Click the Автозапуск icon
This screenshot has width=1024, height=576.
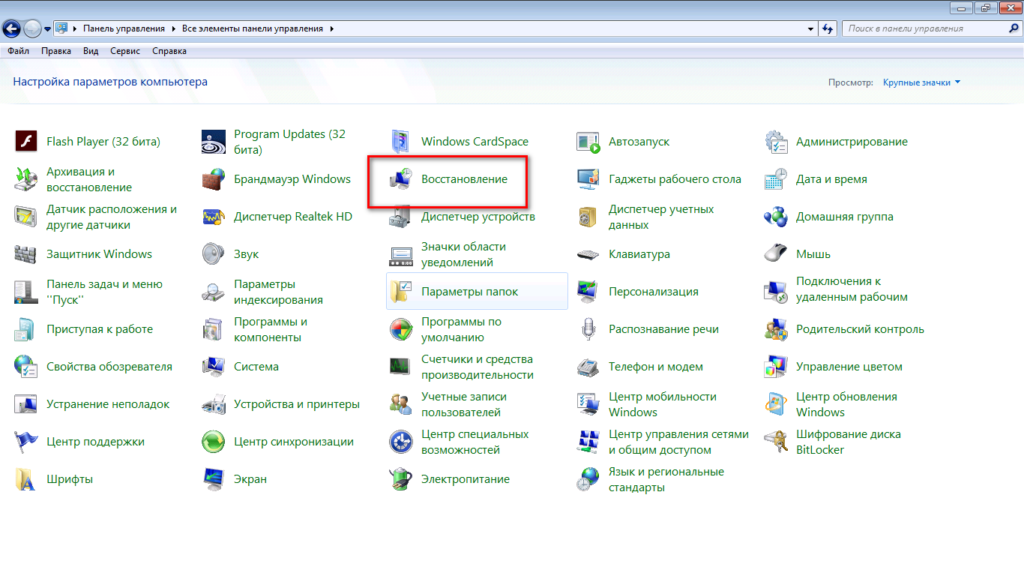[588, 141]
